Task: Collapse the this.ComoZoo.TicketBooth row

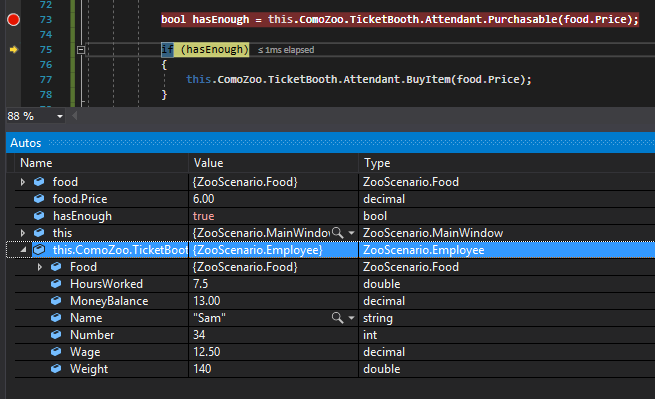Action: pos(23,250)
